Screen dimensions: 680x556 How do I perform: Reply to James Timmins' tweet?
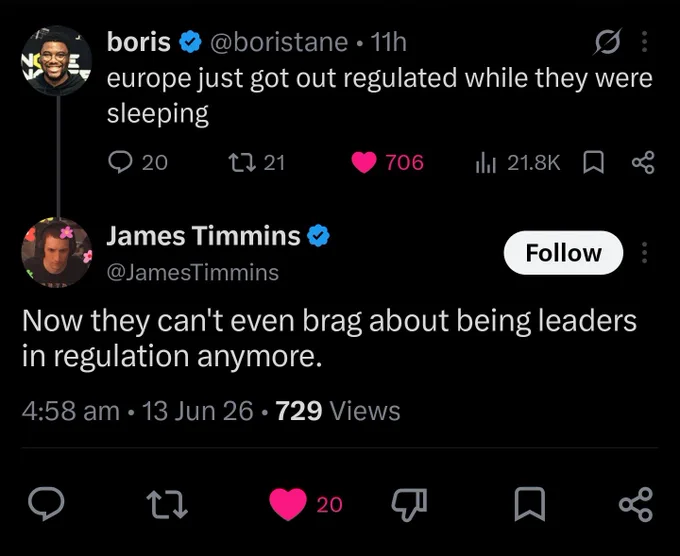coord(46,504)
